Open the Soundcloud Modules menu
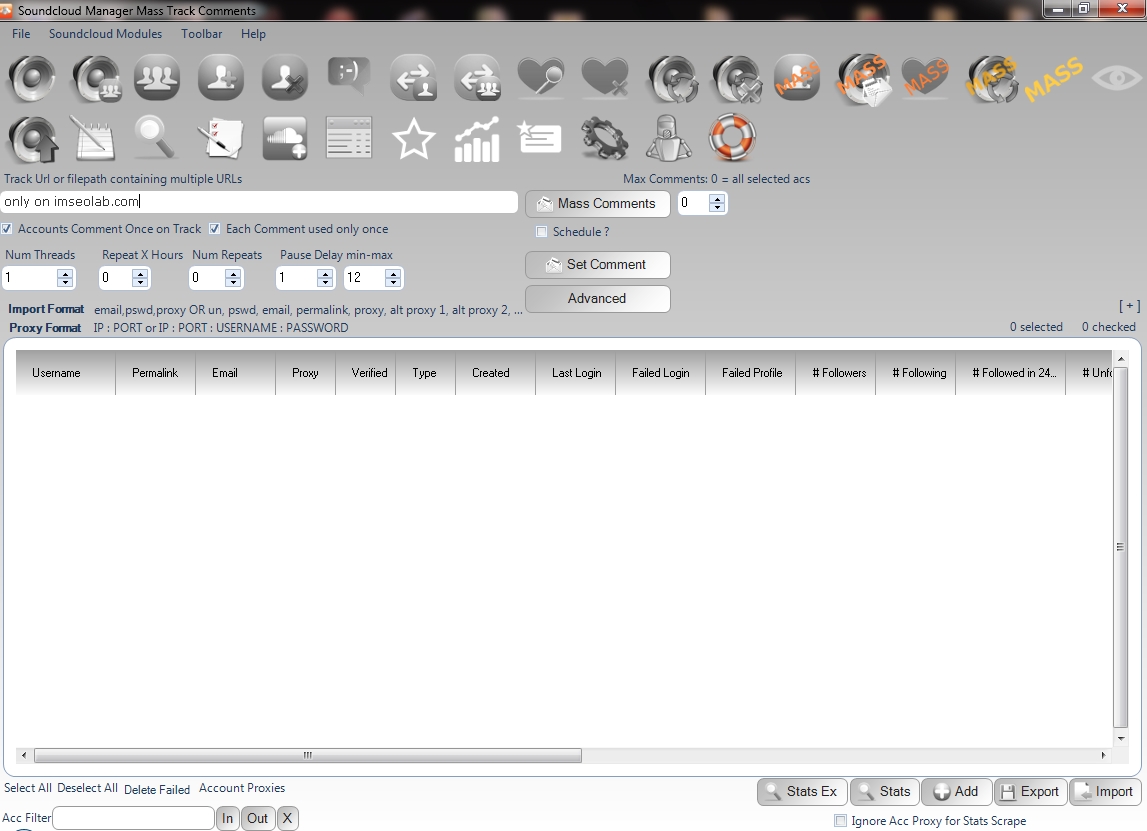Screen dimensions: 1147x831 tap(105, 34)
